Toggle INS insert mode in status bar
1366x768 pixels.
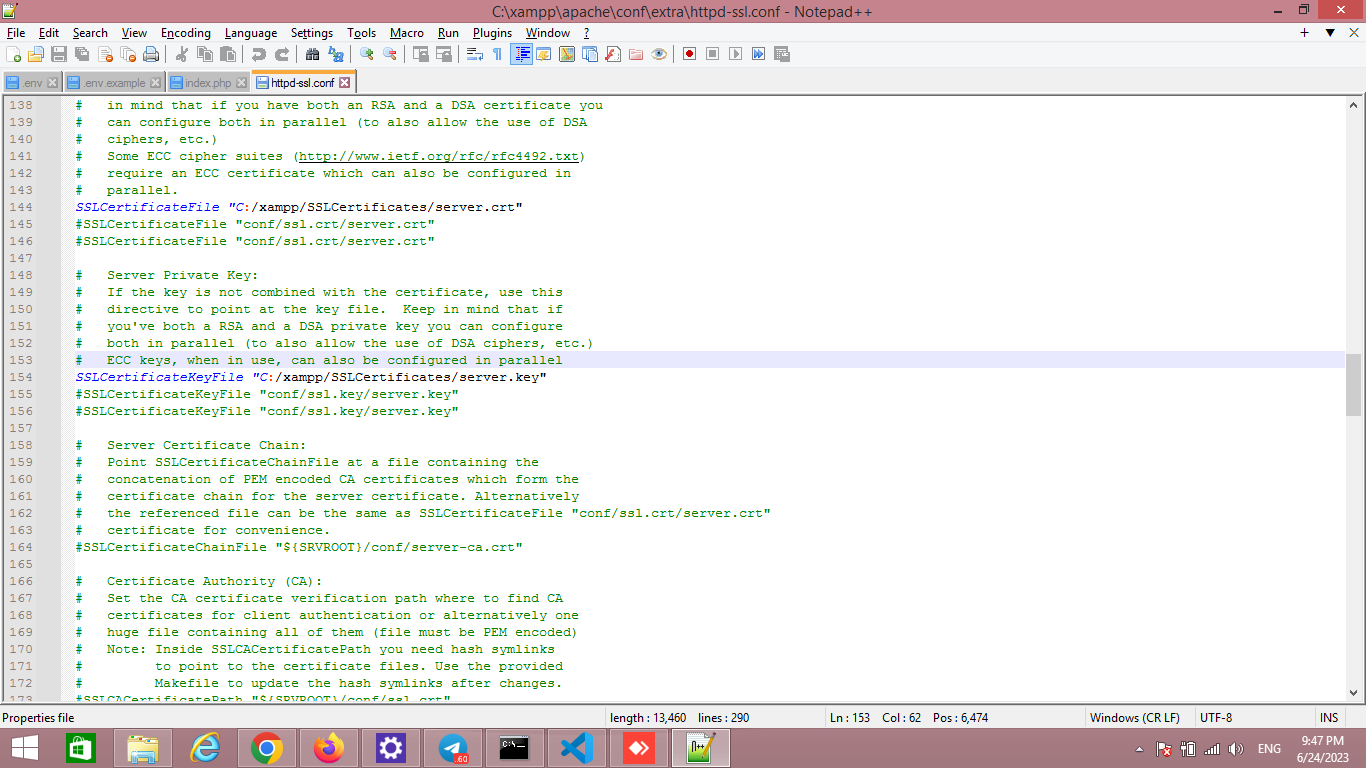point(1329,718)
